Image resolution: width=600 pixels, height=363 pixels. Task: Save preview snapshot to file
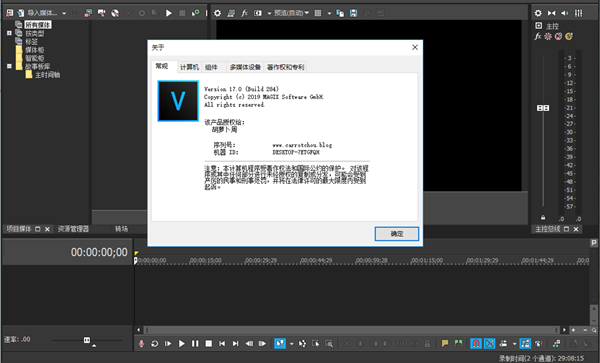354,13
